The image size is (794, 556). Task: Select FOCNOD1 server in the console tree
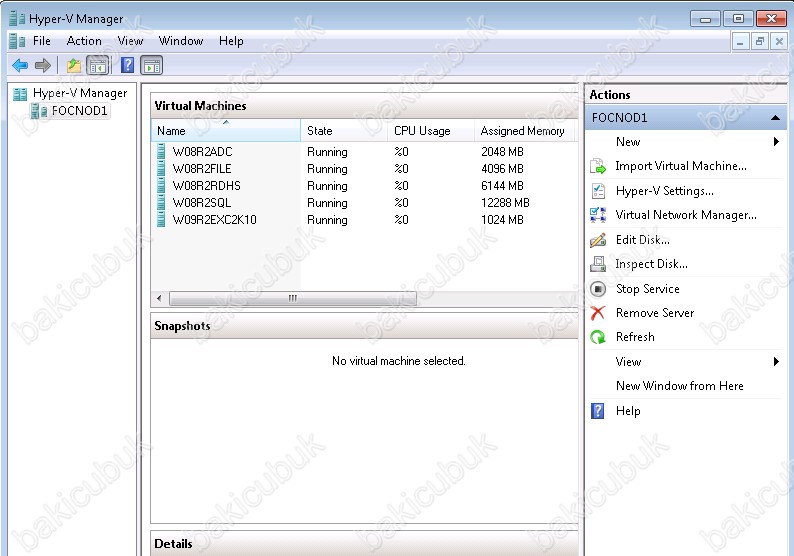point(80,111)
